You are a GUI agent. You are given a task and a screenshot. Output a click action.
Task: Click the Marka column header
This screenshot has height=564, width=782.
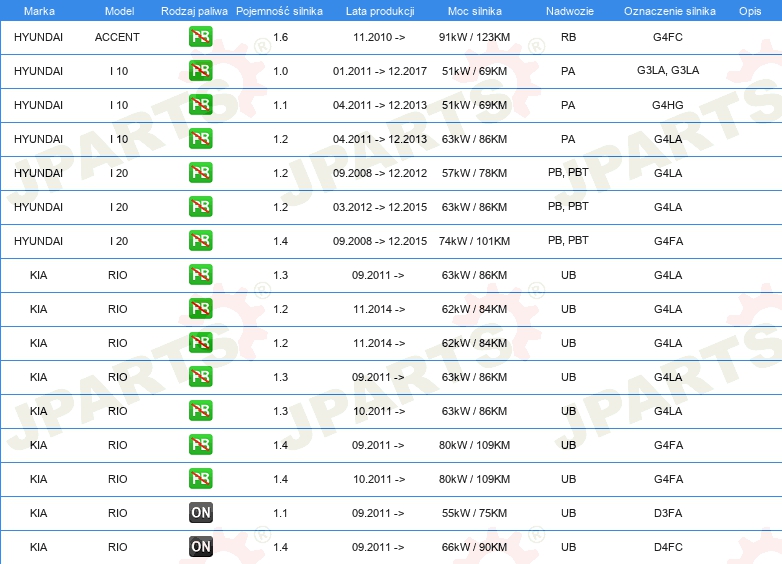38,10
